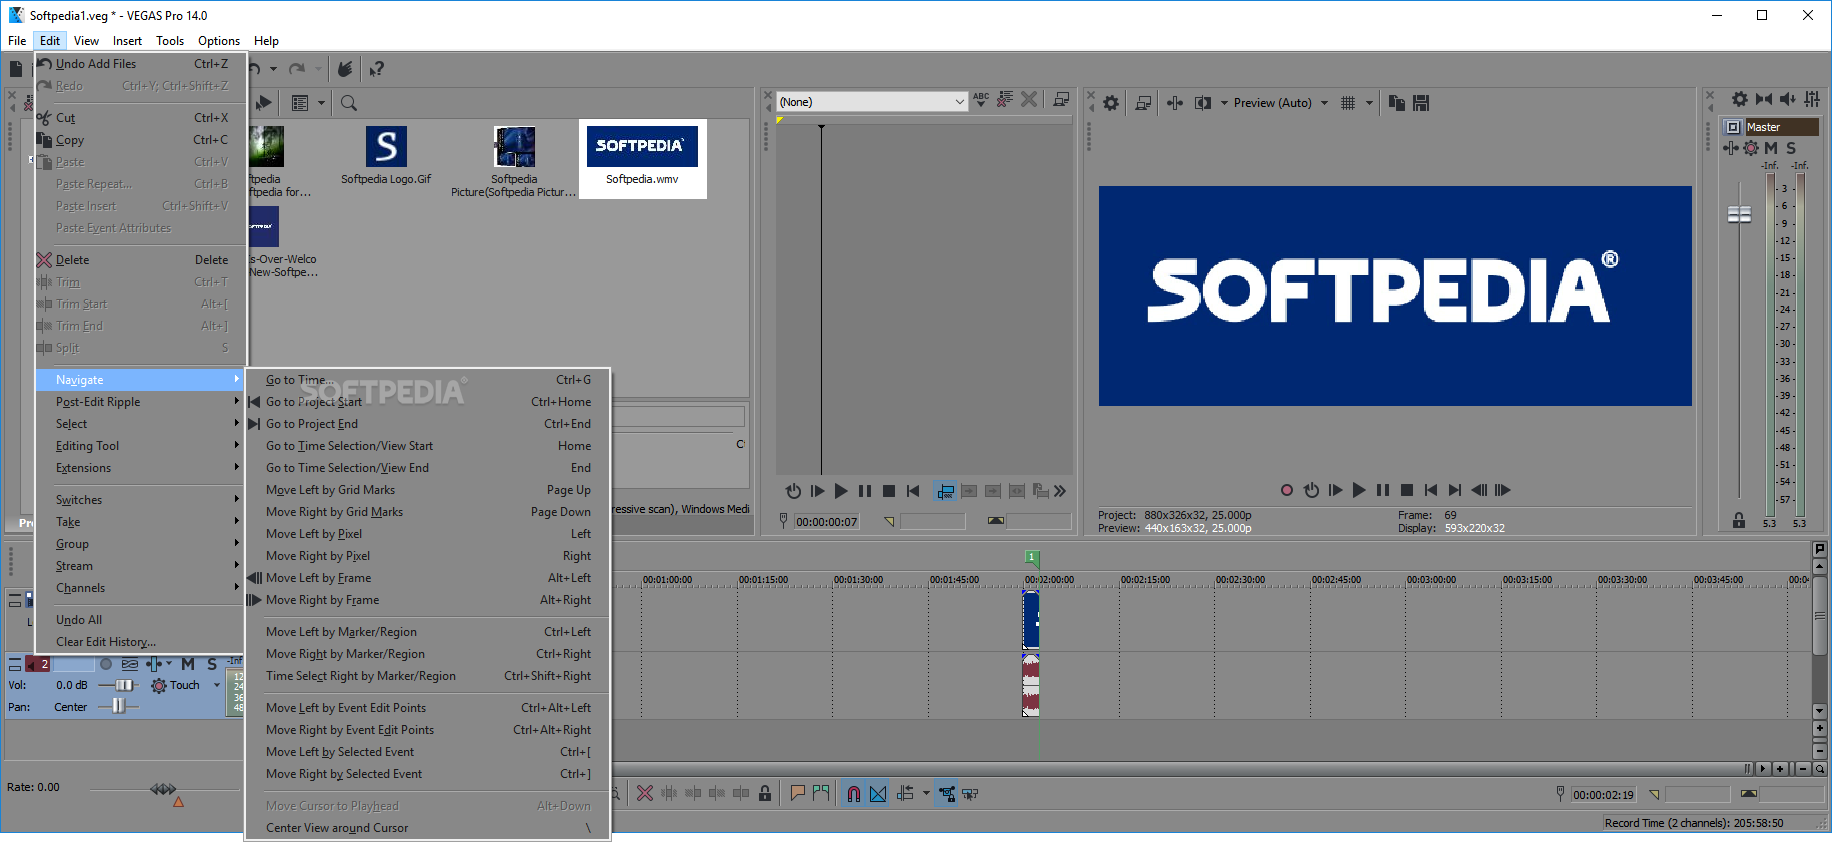Image resolution: width=1832 pixels, height=842 pixels.
Task: Click the timeline cursor timecode field 00:00:02:19
Action: pos(1604,795)
